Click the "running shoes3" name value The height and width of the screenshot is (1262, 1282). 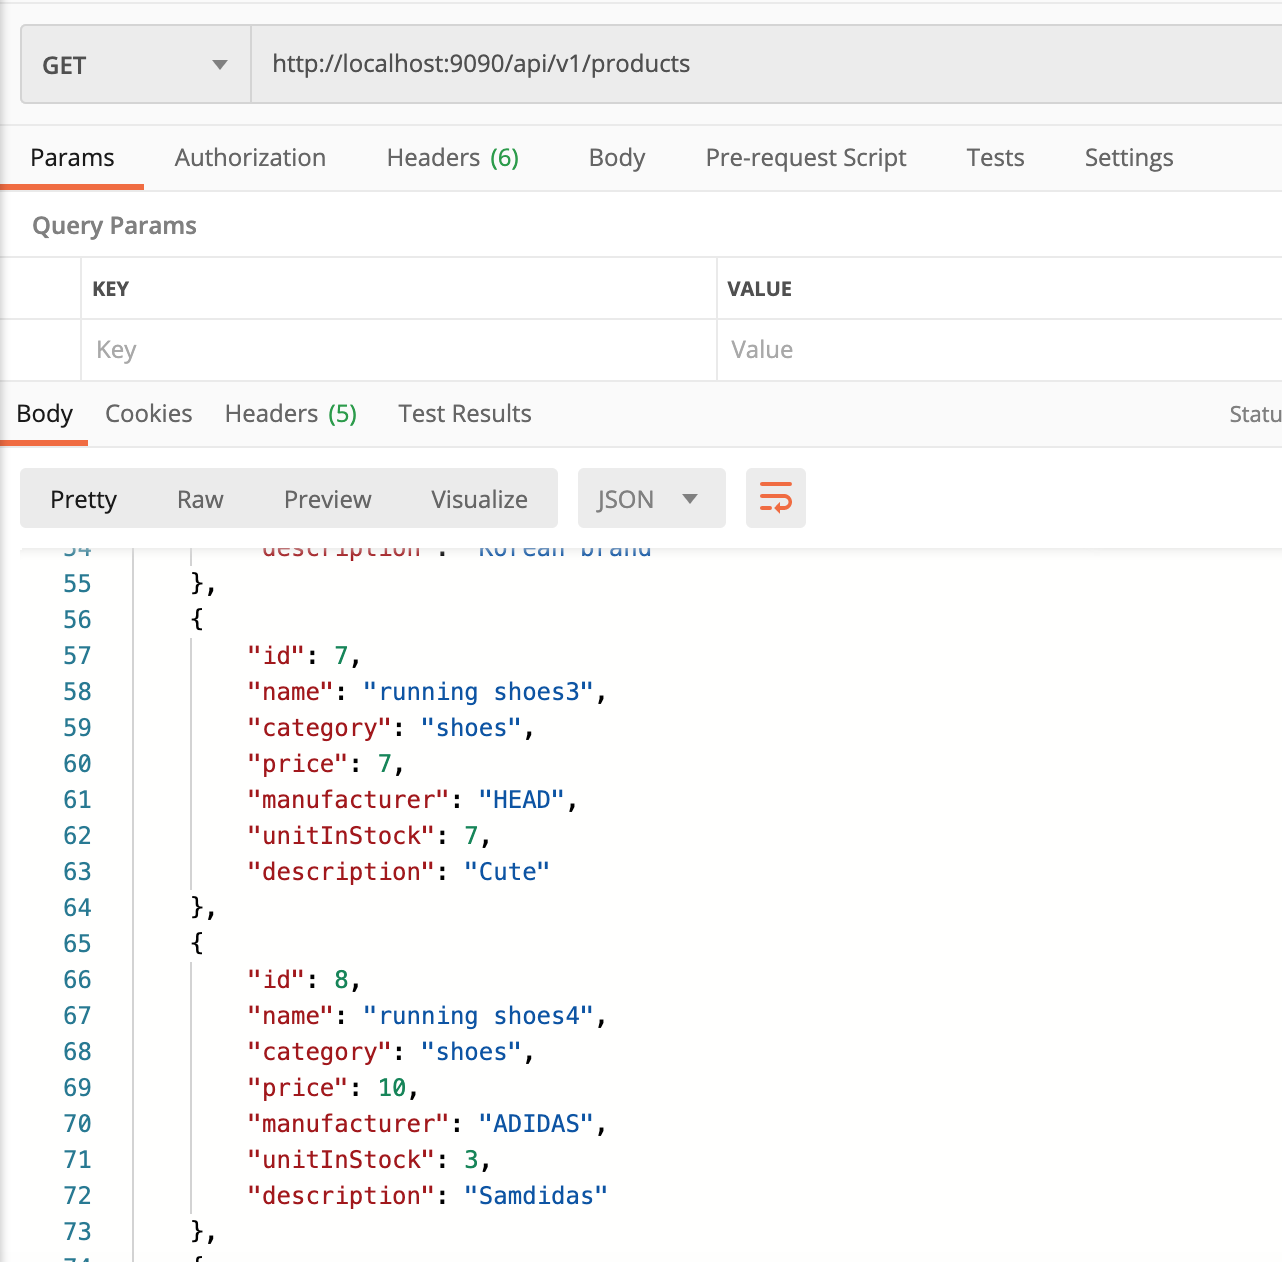(478, 692)
